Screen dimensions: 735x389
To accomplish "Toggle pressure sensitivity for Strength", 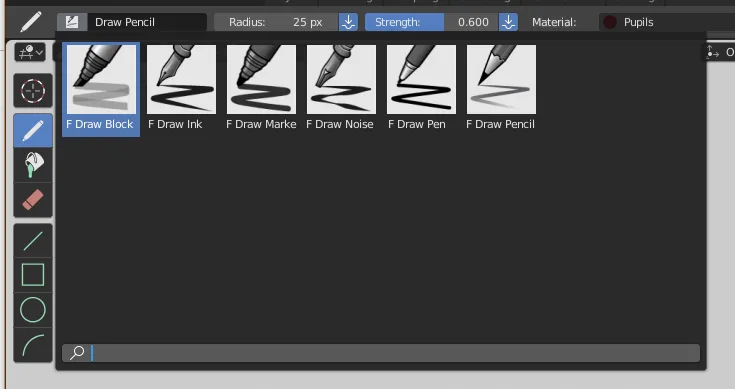I will tap(509, 22).
